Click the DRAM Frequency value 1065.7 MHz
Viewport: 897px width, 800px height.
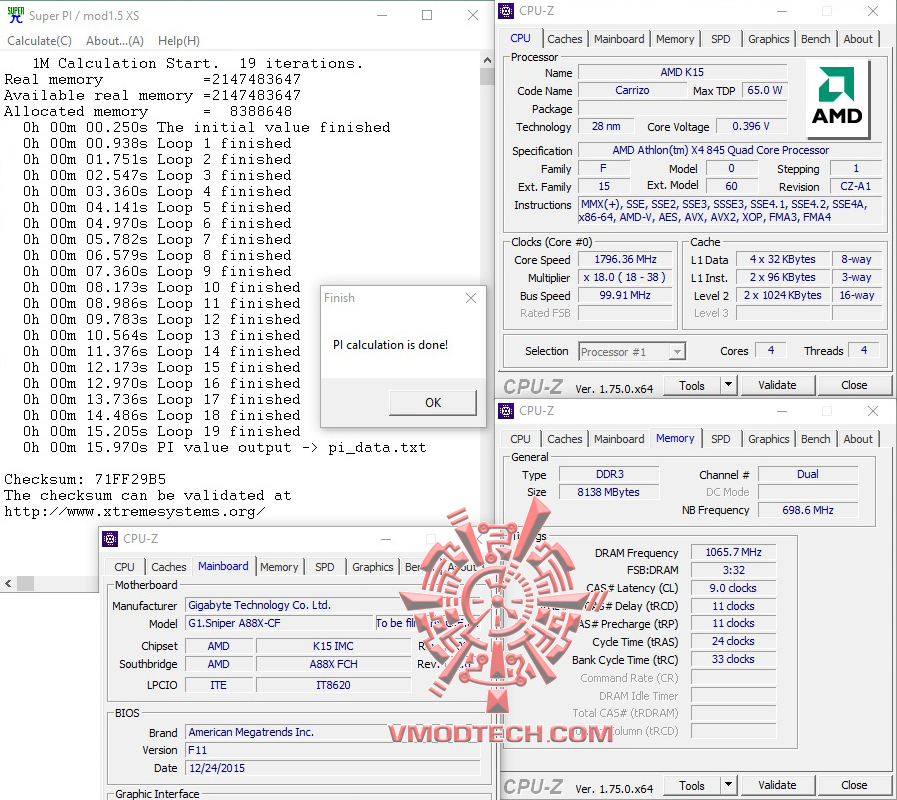tap(733, 552)
